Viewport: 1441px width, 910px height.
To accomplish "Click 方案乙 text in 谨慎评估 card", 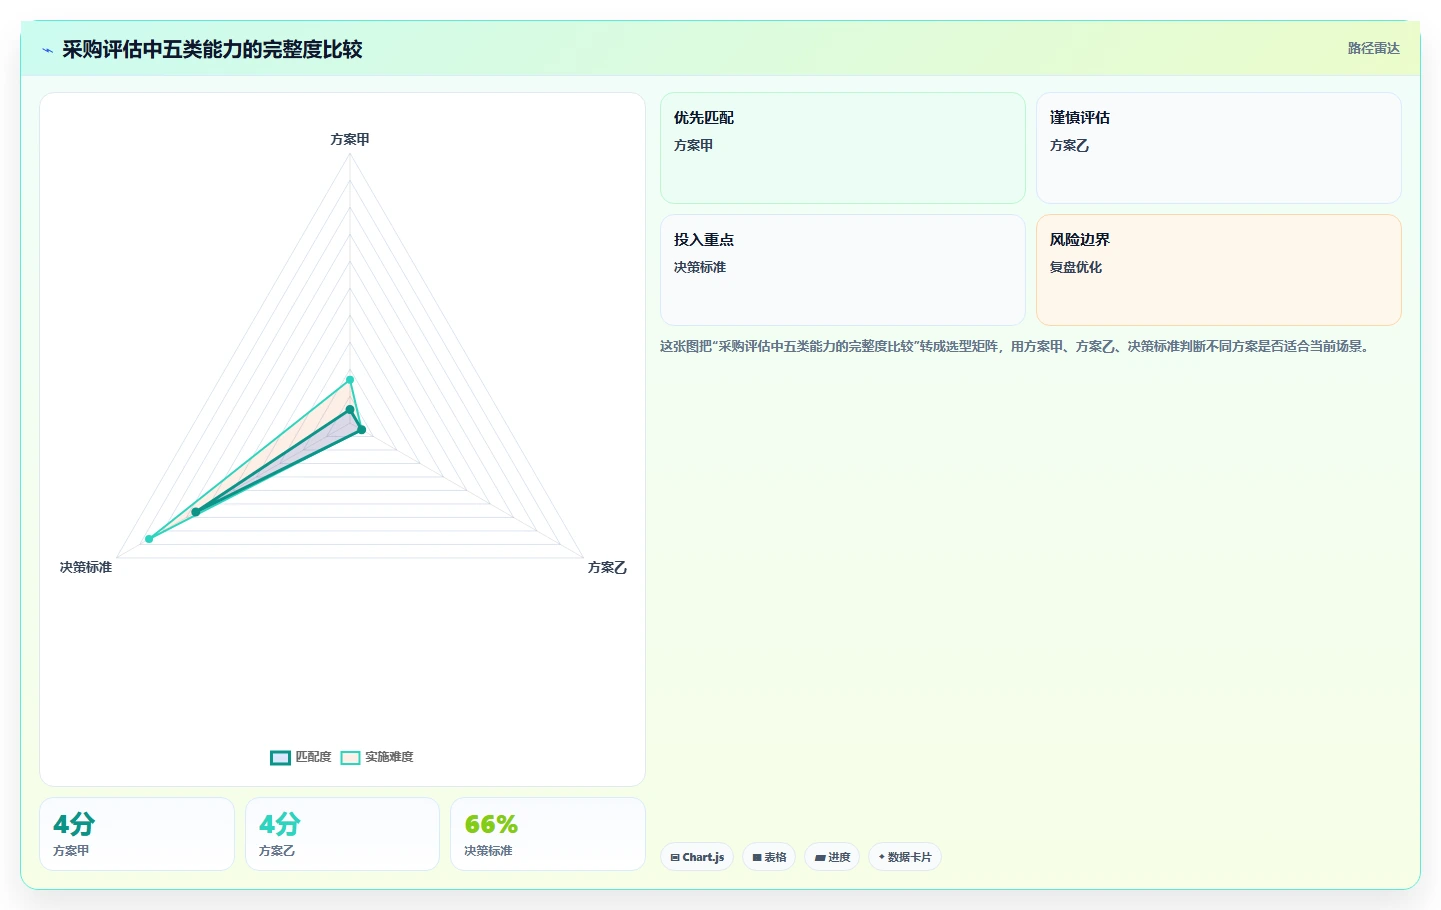I will click(1069, 145).
